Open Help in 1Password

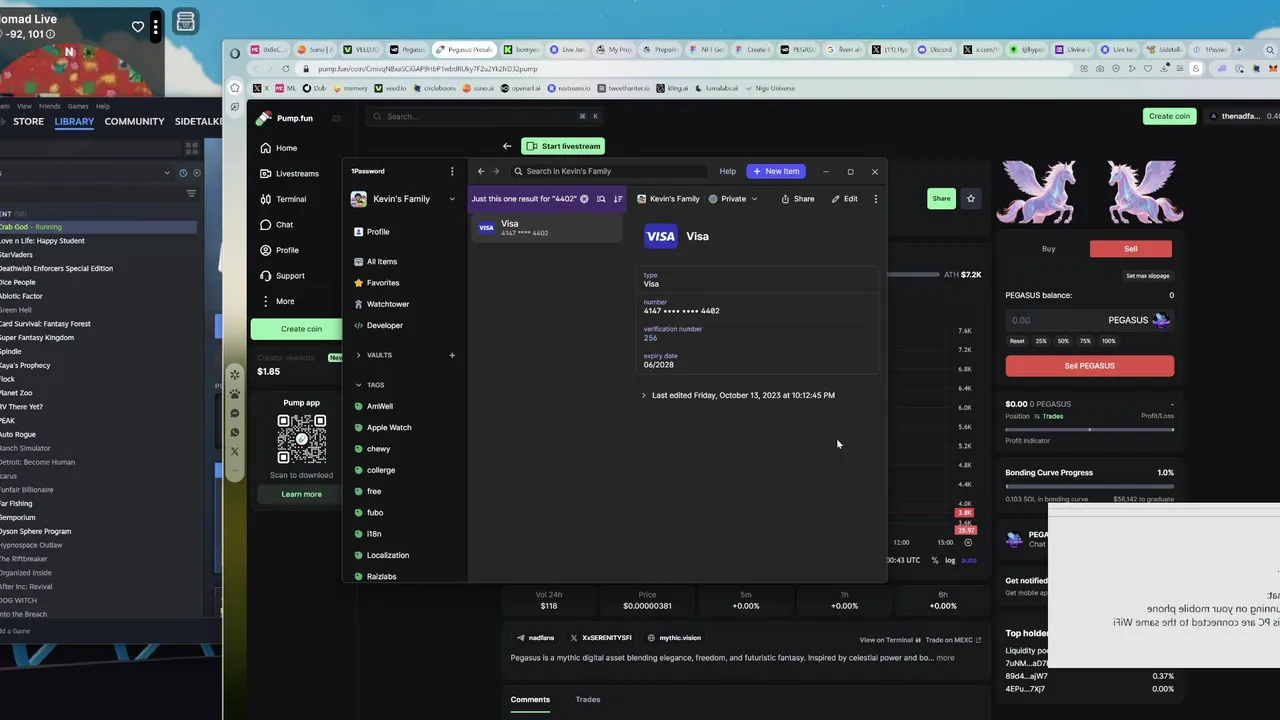pyautogui.click(x=728, y=171)
